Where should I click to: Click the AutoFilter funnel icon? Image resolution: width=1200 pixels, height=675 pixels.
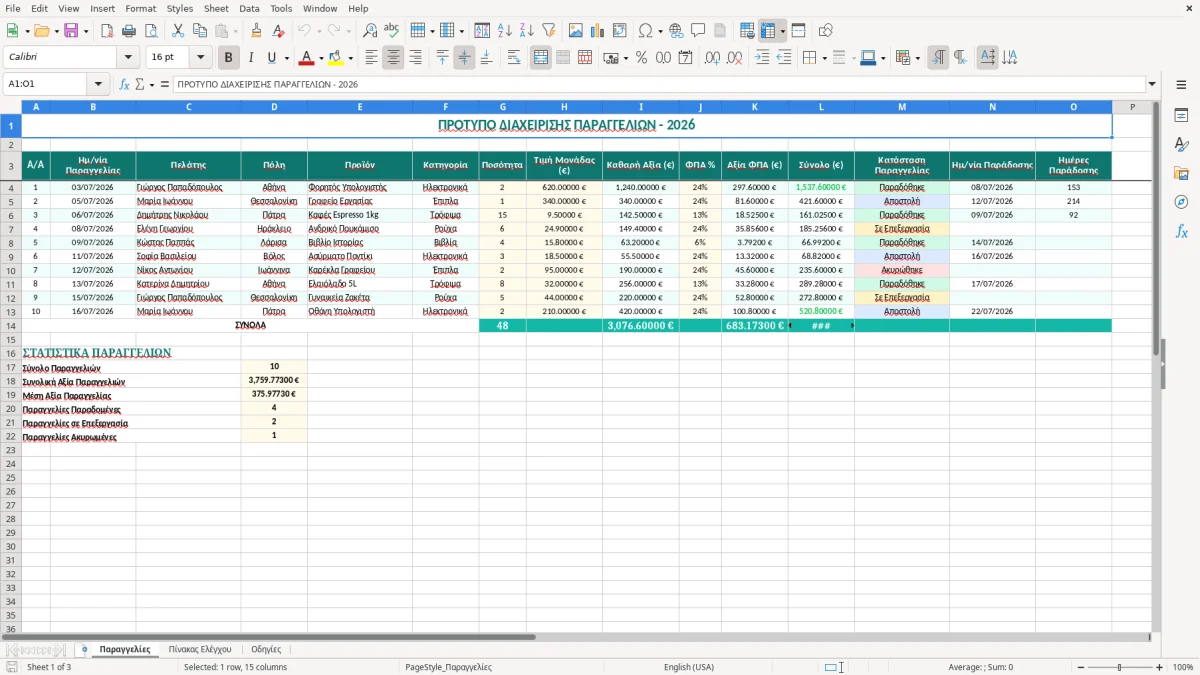tap(548, 31)
